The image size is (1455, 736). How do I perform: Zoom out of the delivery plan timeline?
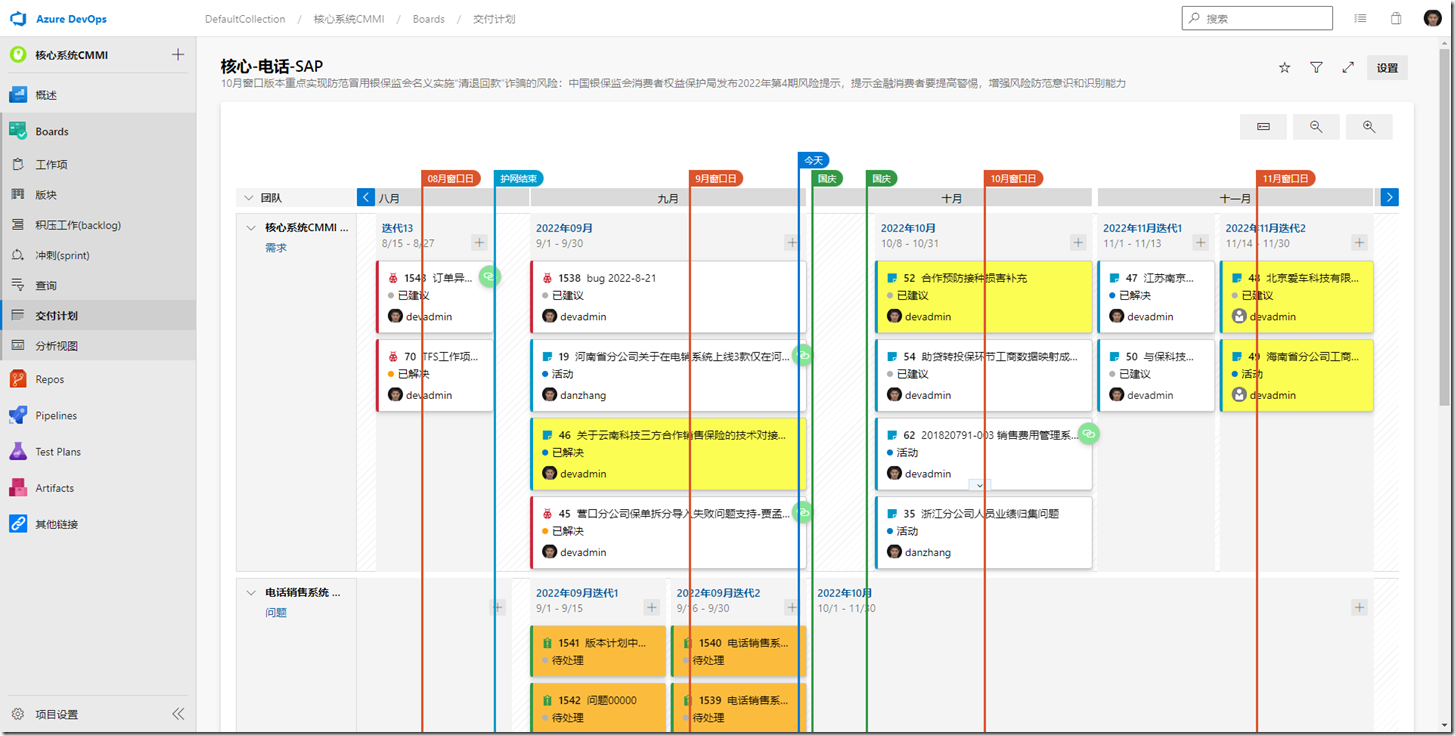1316,126
